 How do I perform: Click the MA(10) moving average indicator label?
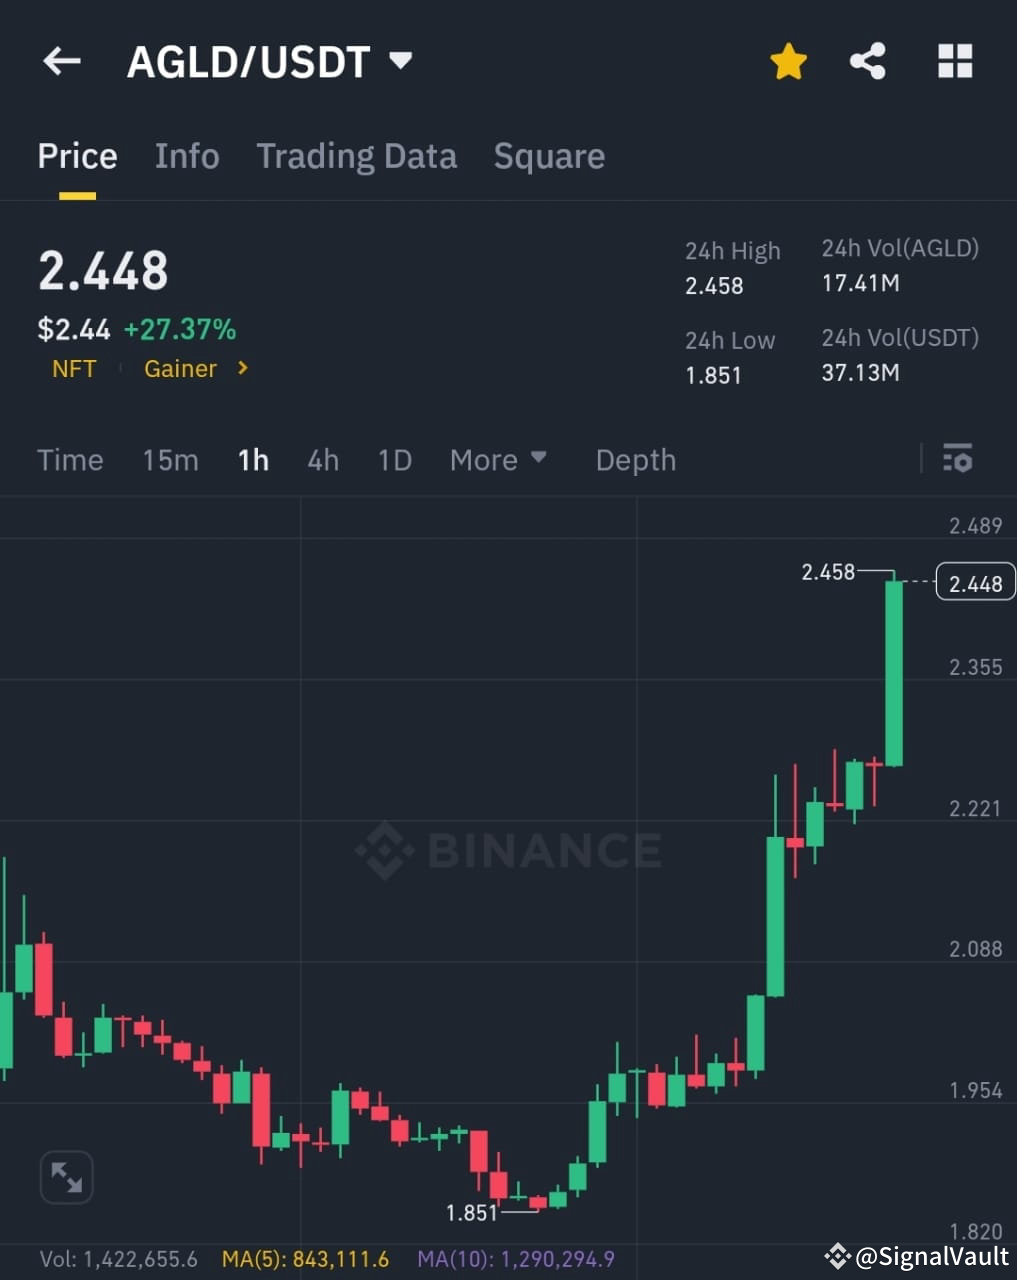tap(516, 1260)
